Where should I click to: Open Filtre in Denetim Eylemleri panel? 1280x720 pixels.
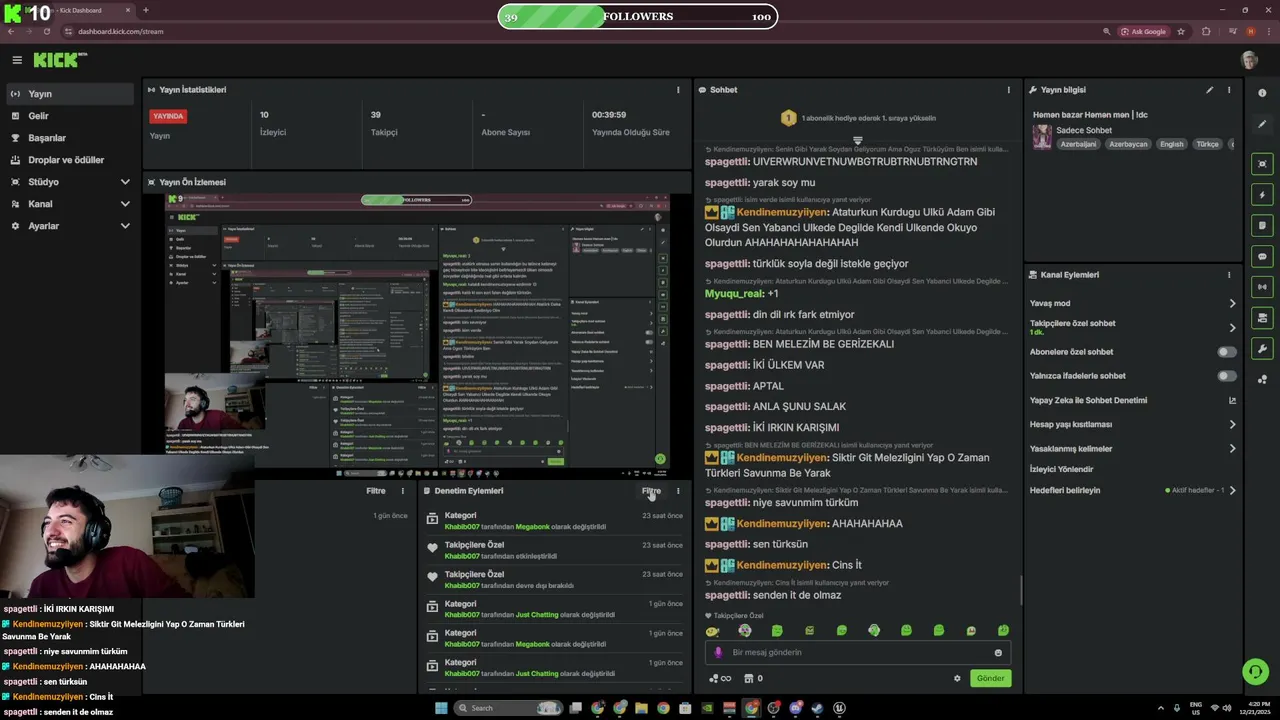[651, 491]
